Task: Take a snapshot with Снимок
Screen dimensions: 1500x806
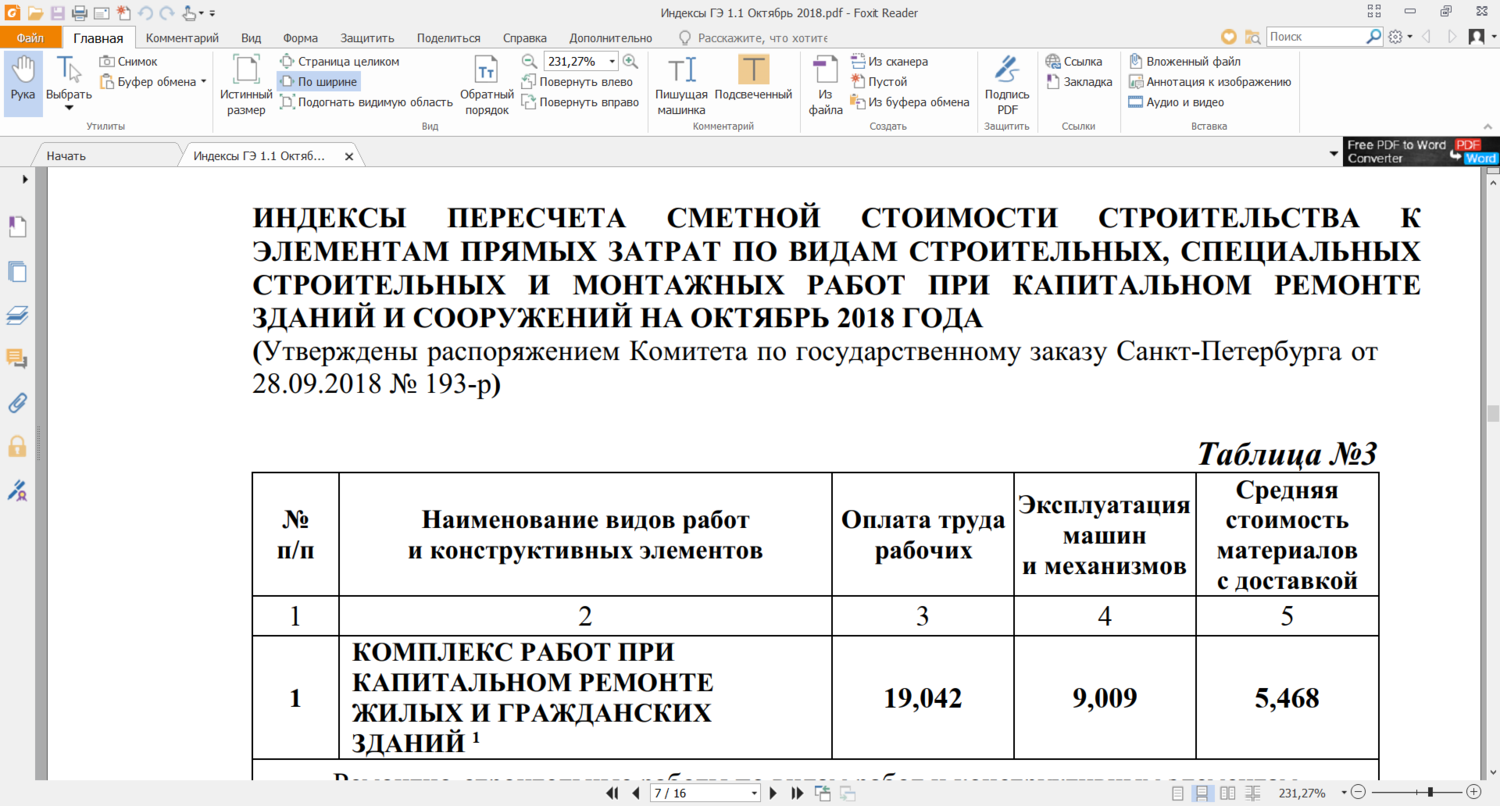Action: point(128,61)
